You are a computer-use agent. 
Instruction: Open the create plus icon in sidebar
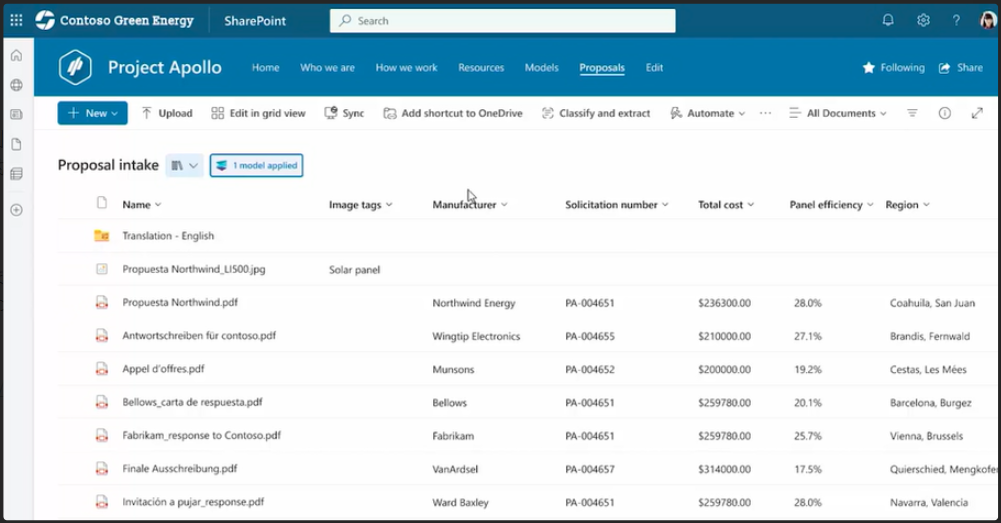click(16, 210)
